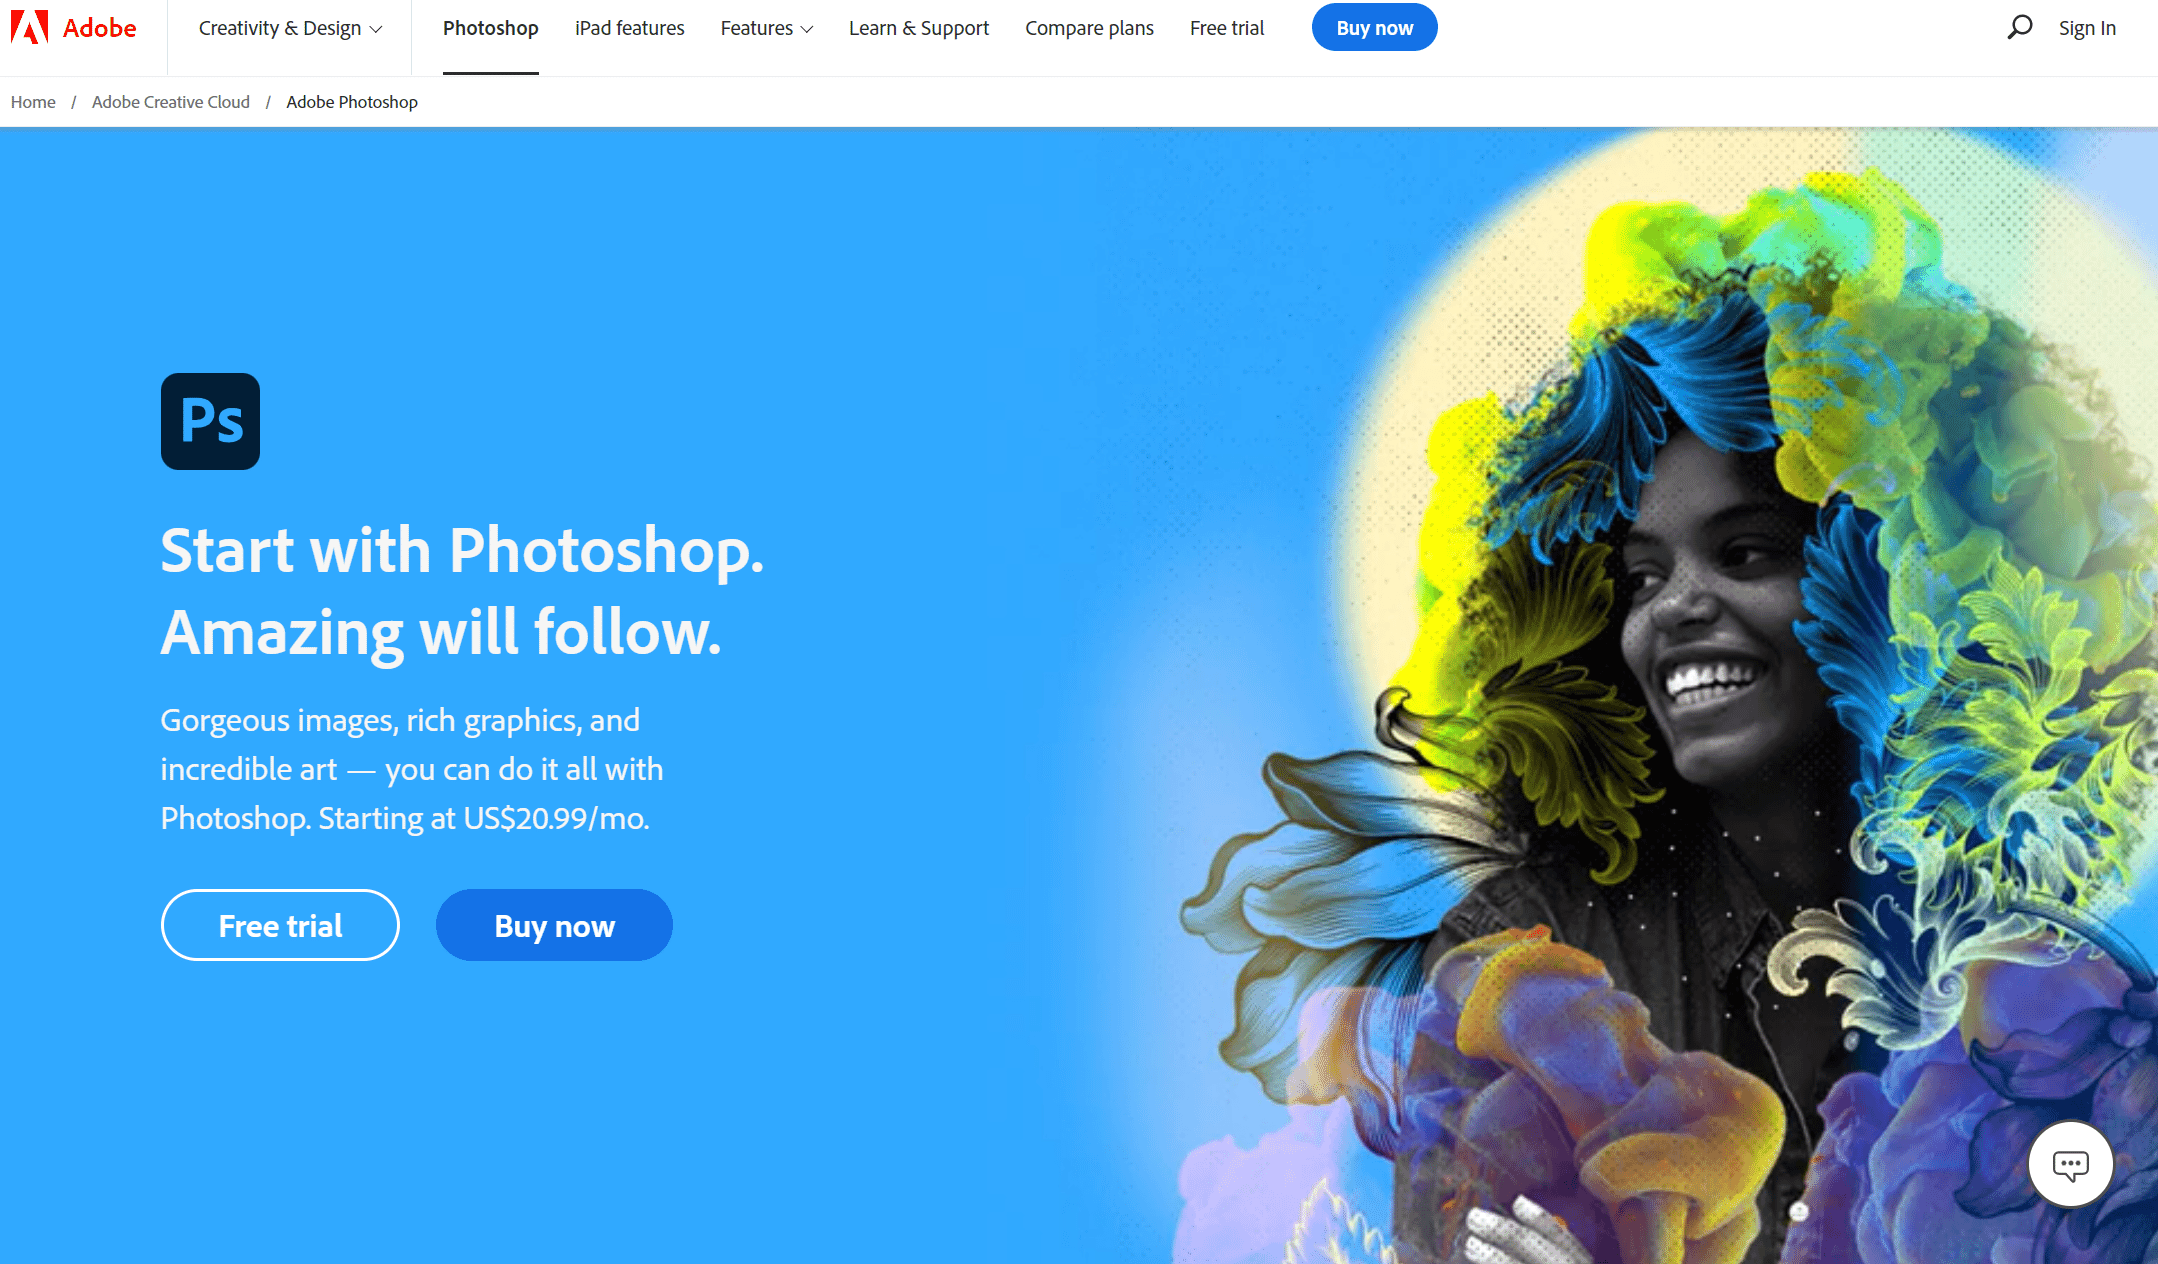Image resolution: width=2158 pixels, height=1264 pixels.
Task: Expand the Features menu chevron
Action: 807,29
